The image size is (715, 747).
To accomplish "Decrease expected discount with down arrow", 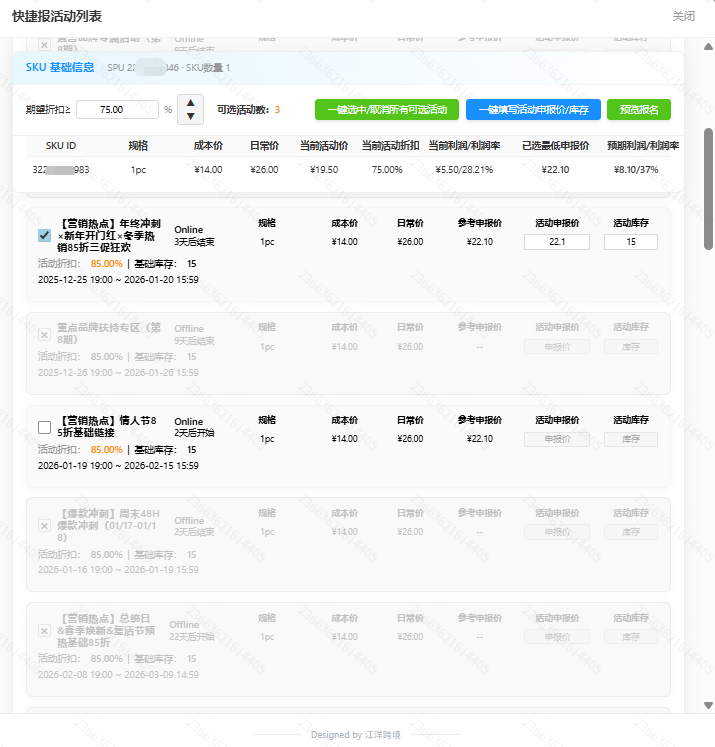I will click(191, 116).
